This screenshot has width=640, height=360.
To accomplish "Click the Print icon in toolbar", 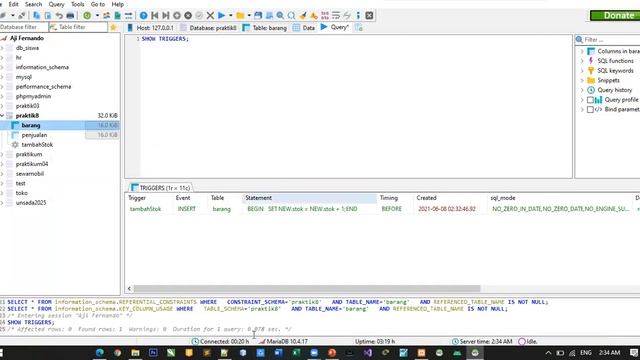I will coord(70,16).
